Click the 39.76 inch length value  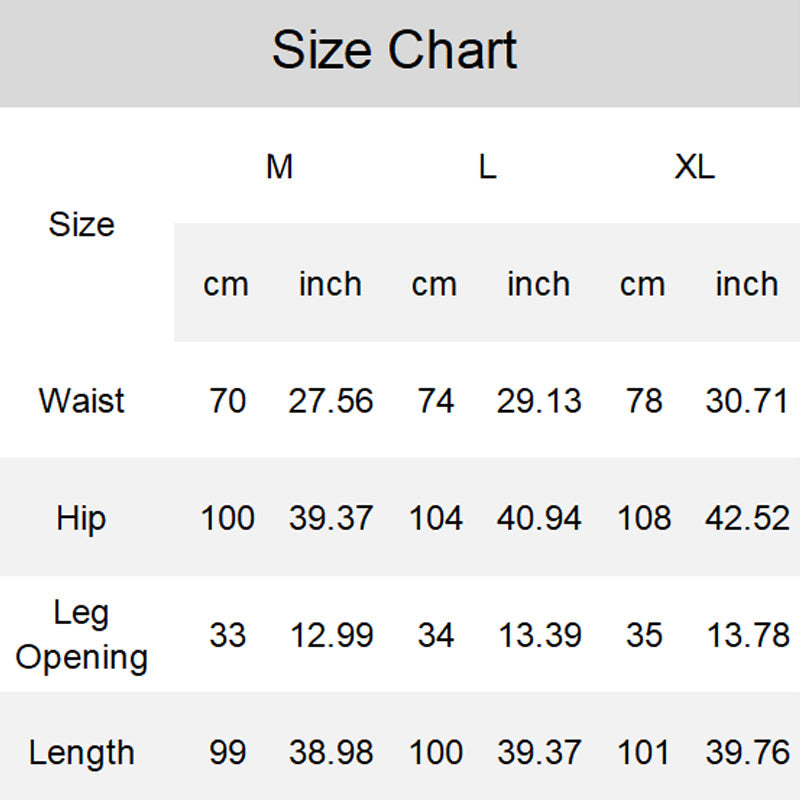[x=747, y=752]
